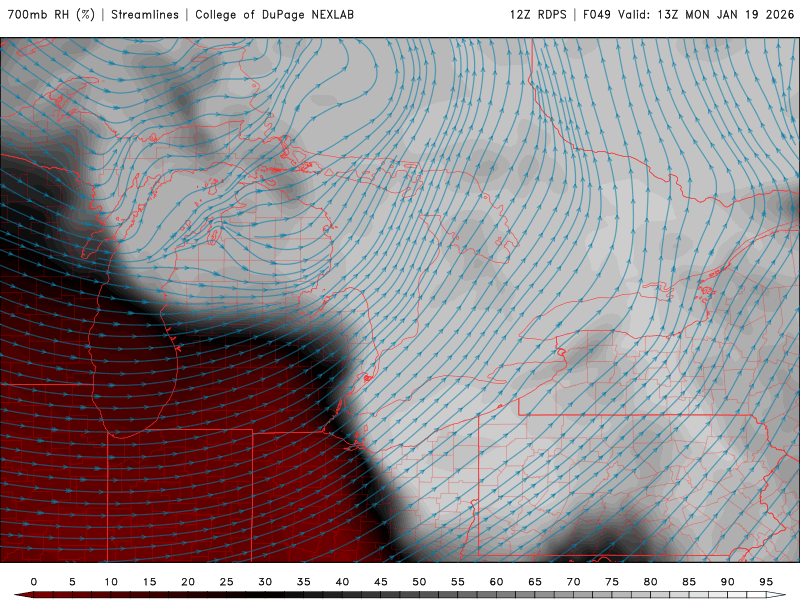Click the 'Valid: 13Z MON JAN 19 2026' text
This screenshot has width=800, height=600.
click(x=706, y=15)
